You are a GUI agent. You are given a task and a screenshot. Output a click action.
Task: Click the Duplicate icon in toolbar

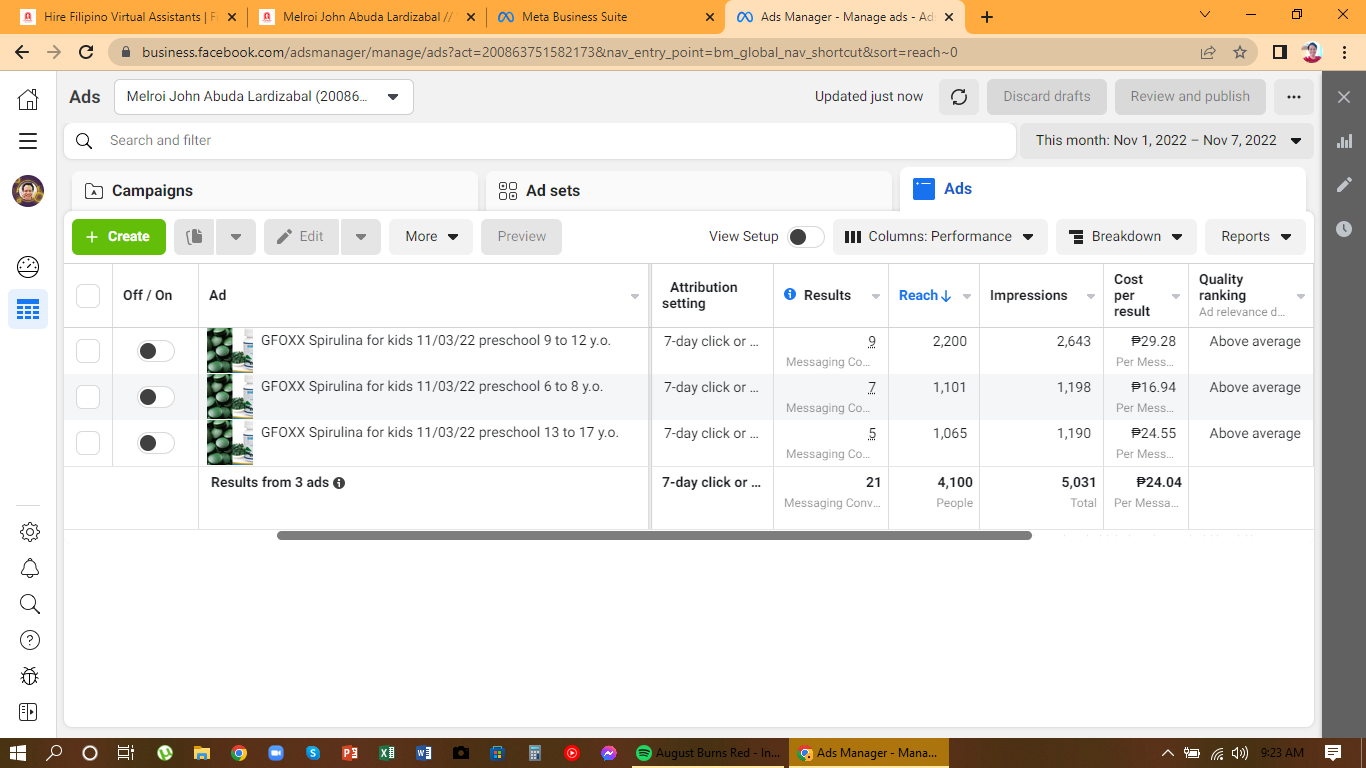pyautogui.click(x=195, y=237)
